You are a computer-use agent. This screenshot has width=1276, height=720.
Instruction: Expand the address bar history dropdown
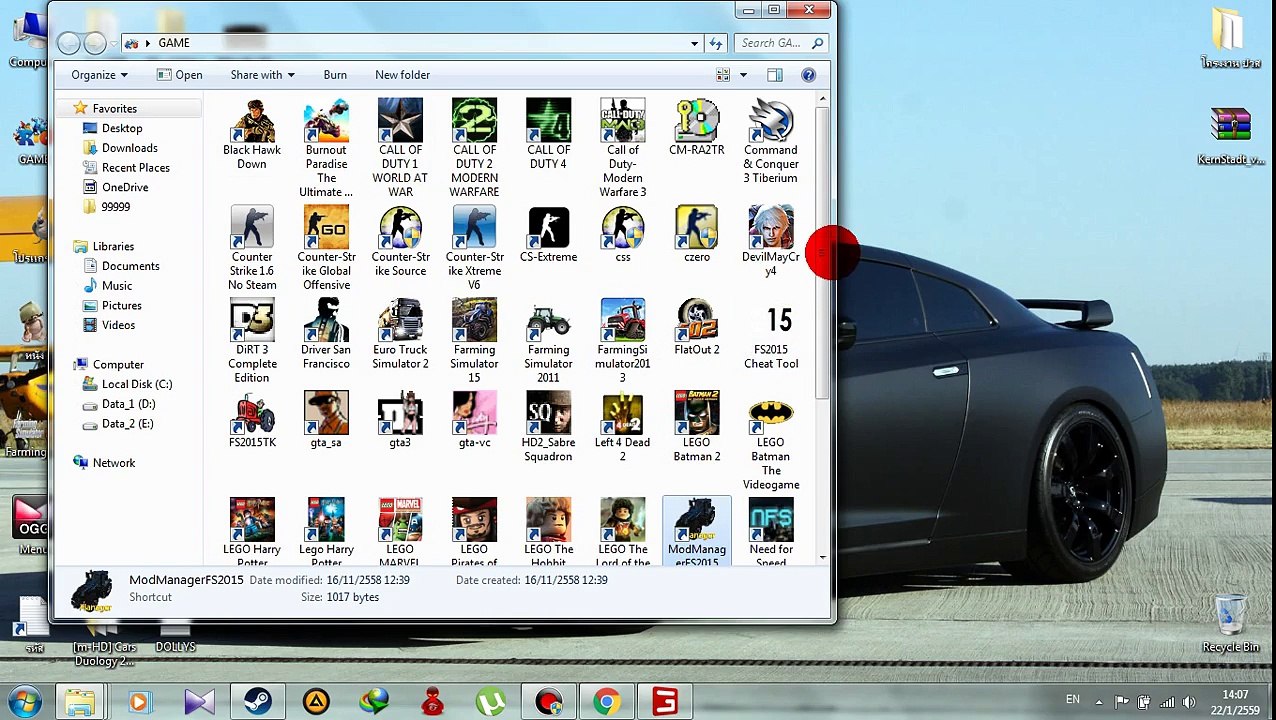click(694, 43)
